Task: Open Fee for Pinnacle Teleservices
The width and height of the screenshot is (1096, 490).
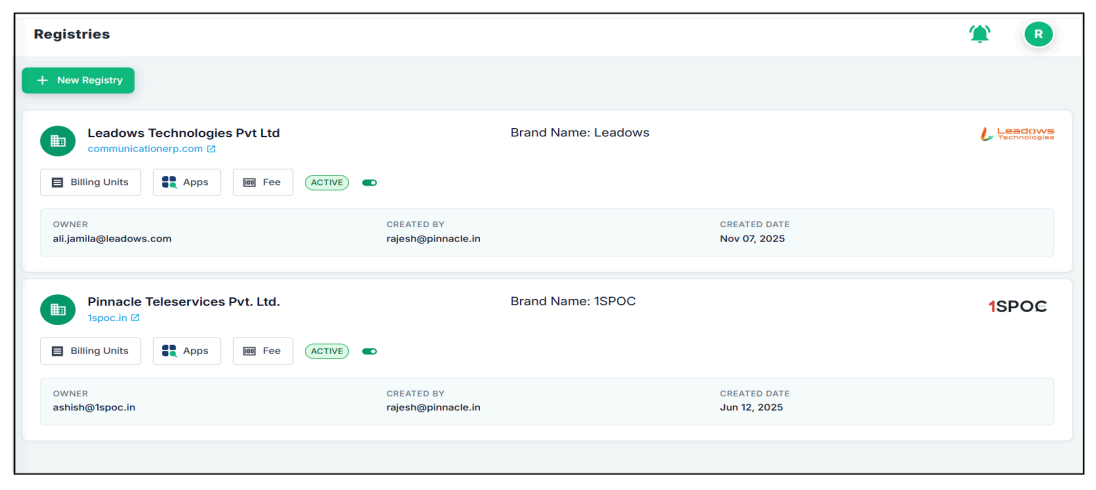Action: [263, 351]
